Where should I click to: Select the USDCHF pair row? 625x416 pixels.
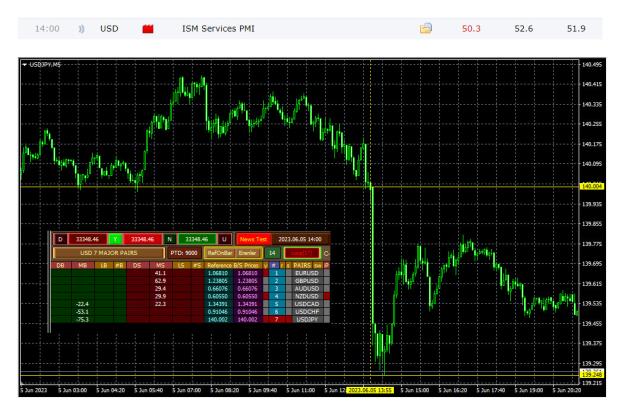[x=307, y=312]
